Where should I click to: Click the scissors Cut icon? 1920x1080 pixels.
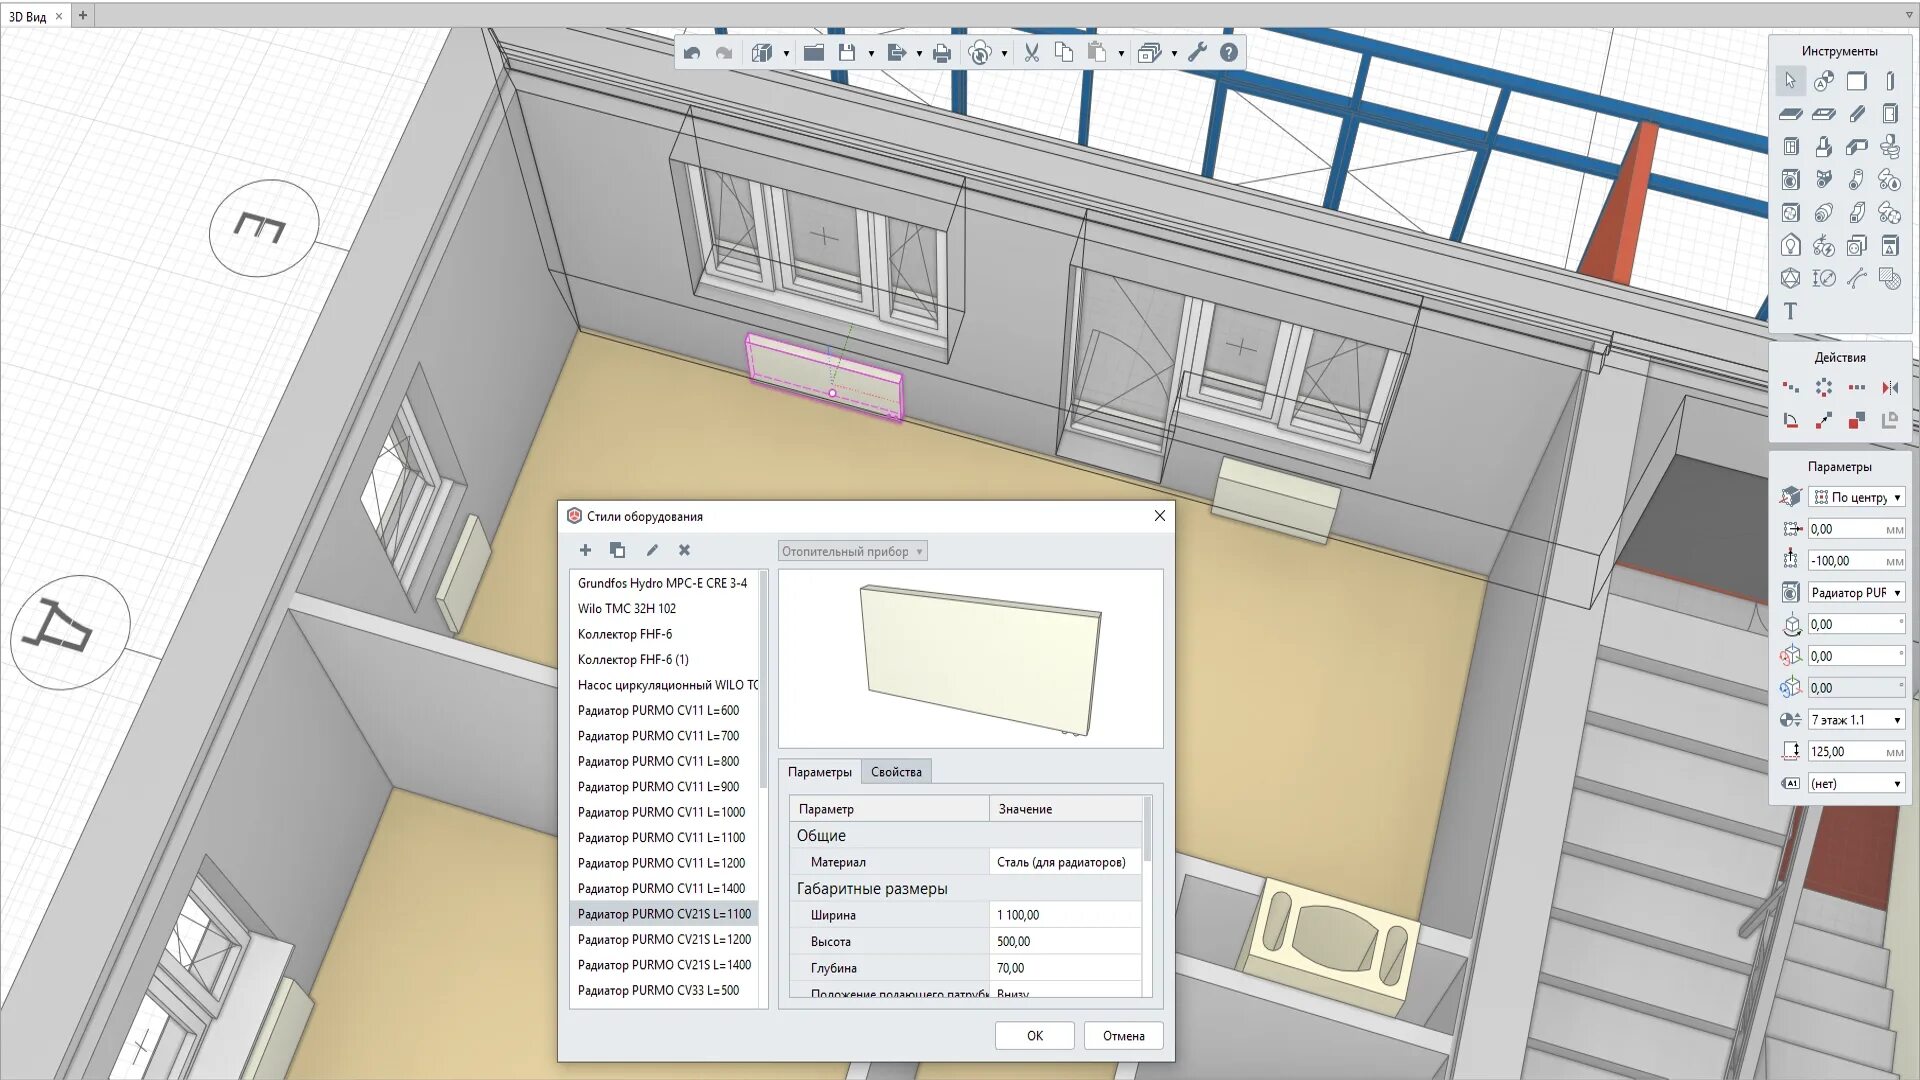click(1031, 53)
